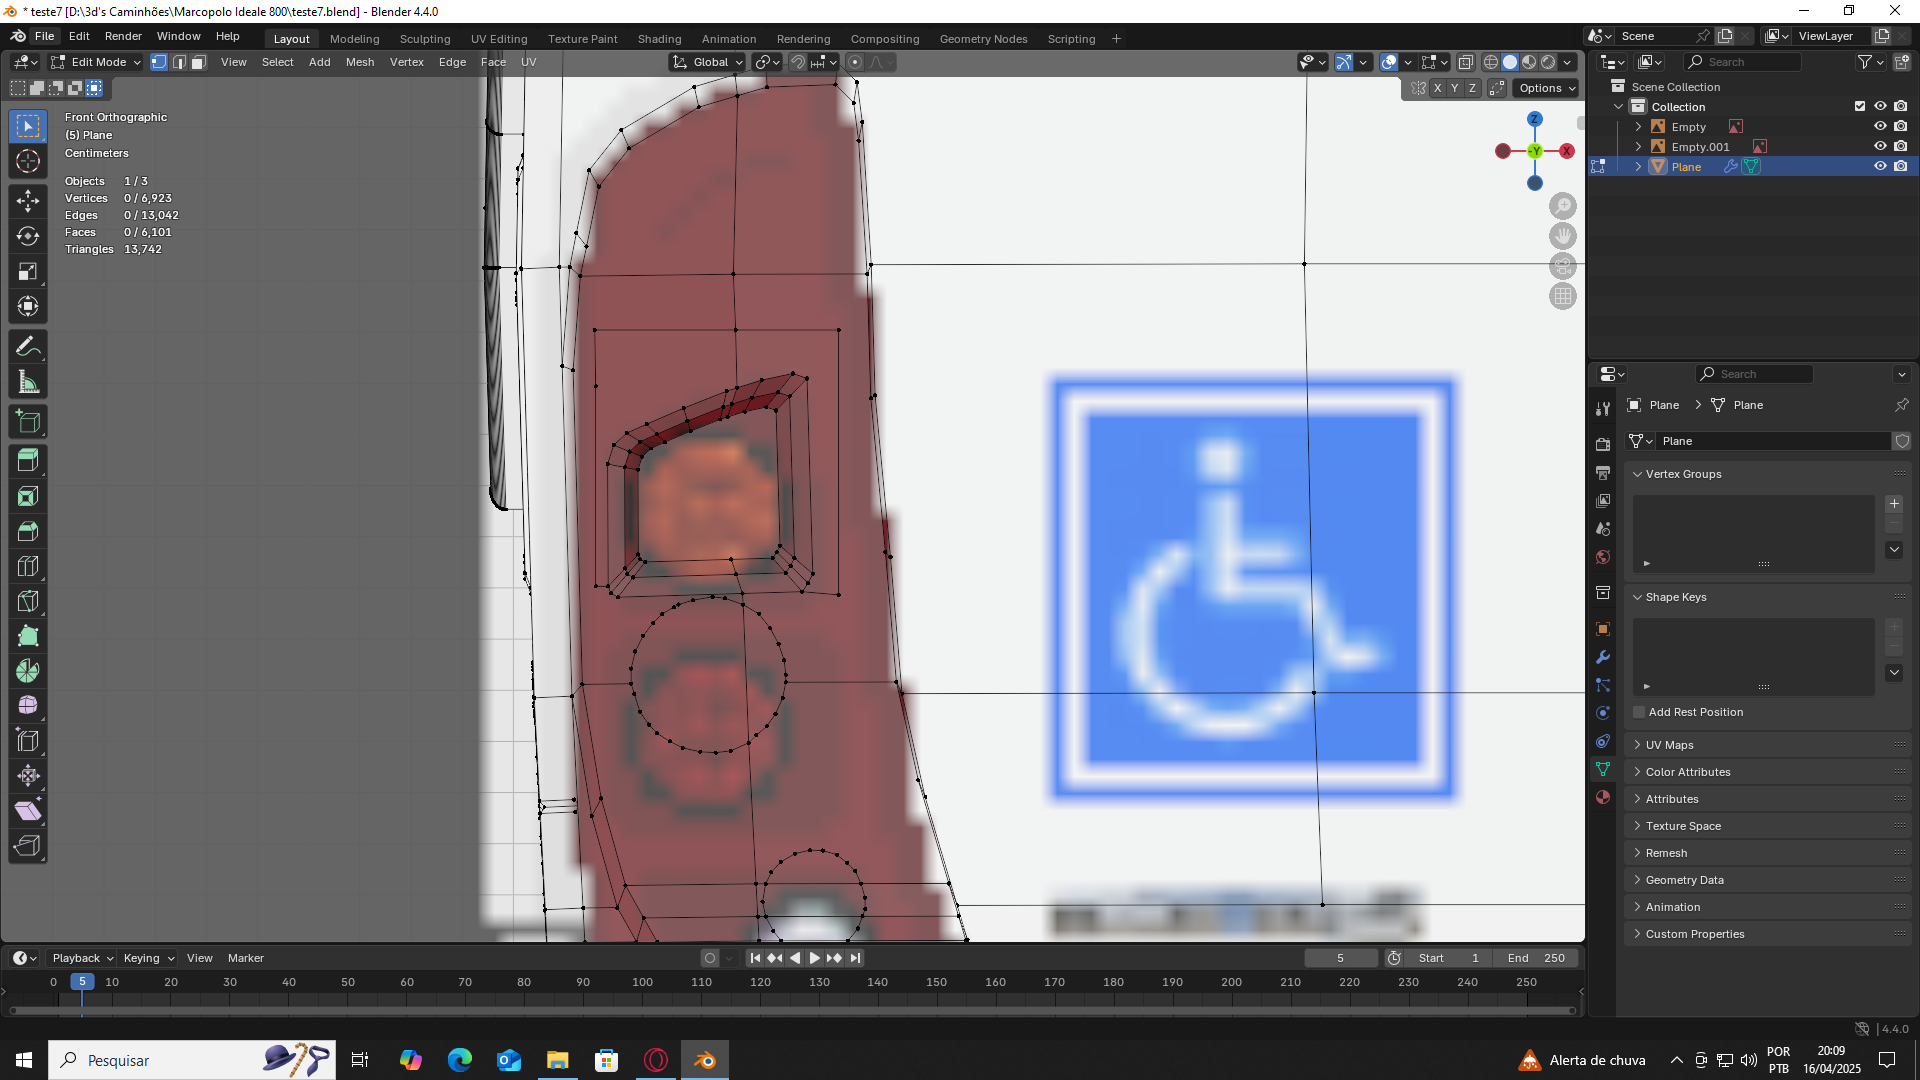Open the Options button in viewport
Screen dimensions: 1920x1080
1546,88
